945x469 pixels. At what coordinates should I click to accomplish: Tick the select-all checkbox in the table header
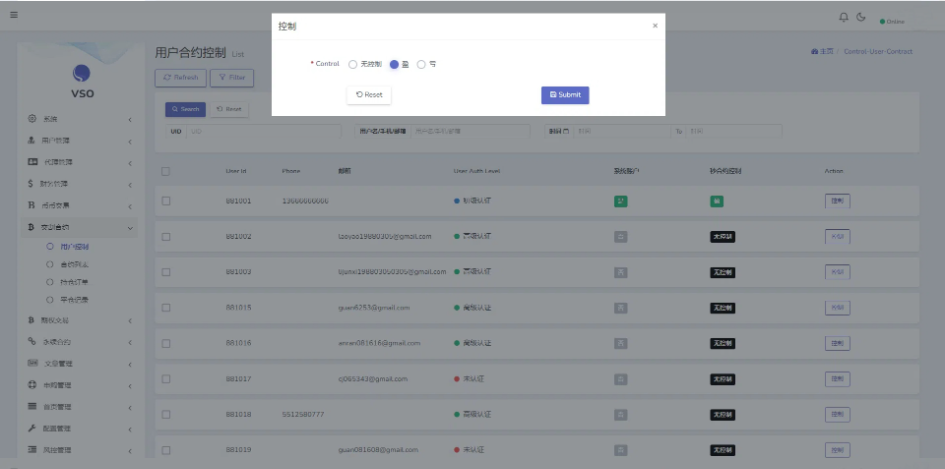[166, 171]
